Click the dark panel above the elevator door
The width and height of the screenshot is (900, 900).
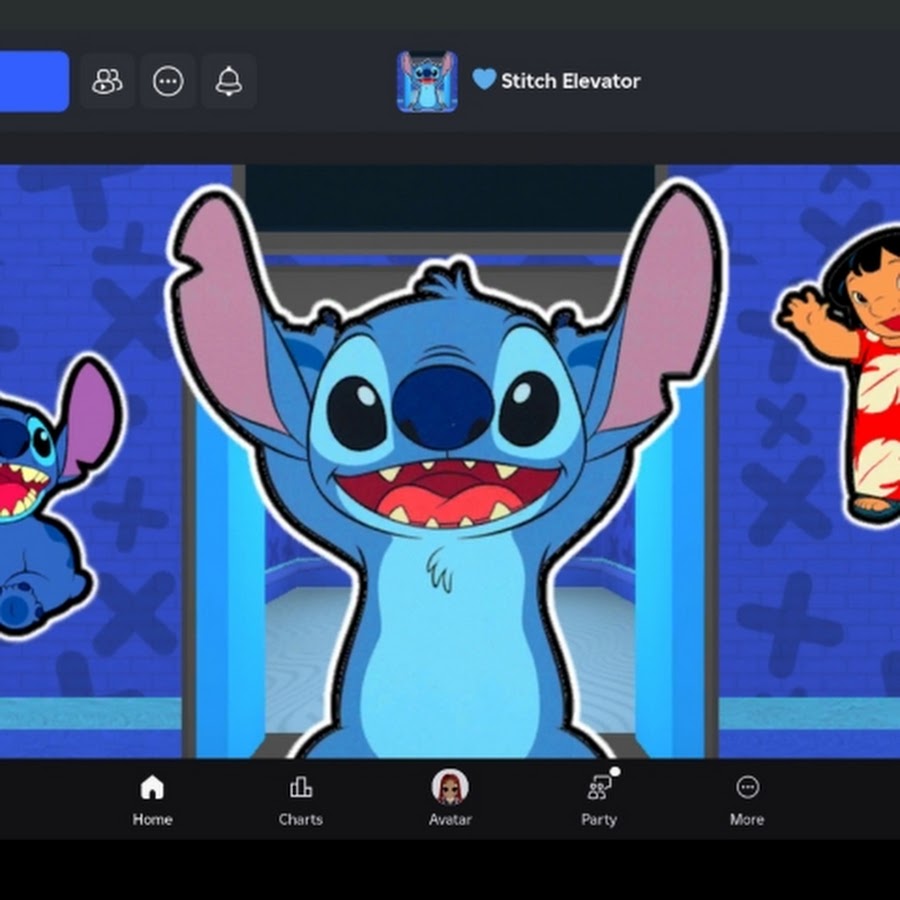[x=450, y=197]
